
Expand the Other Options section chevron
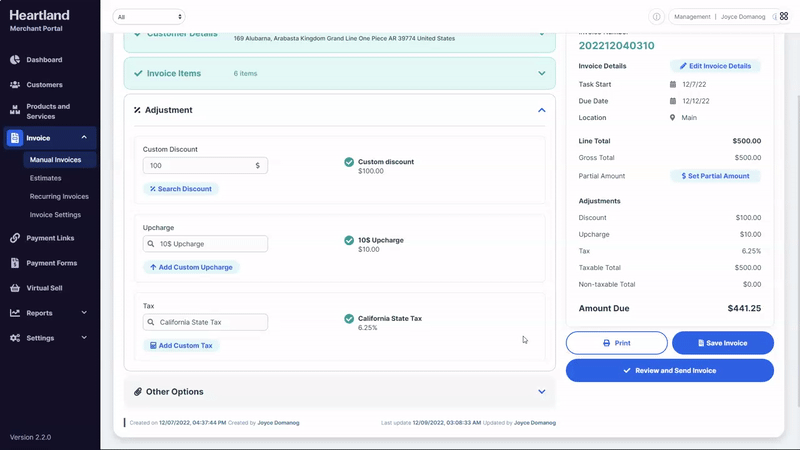click(541, 392)
